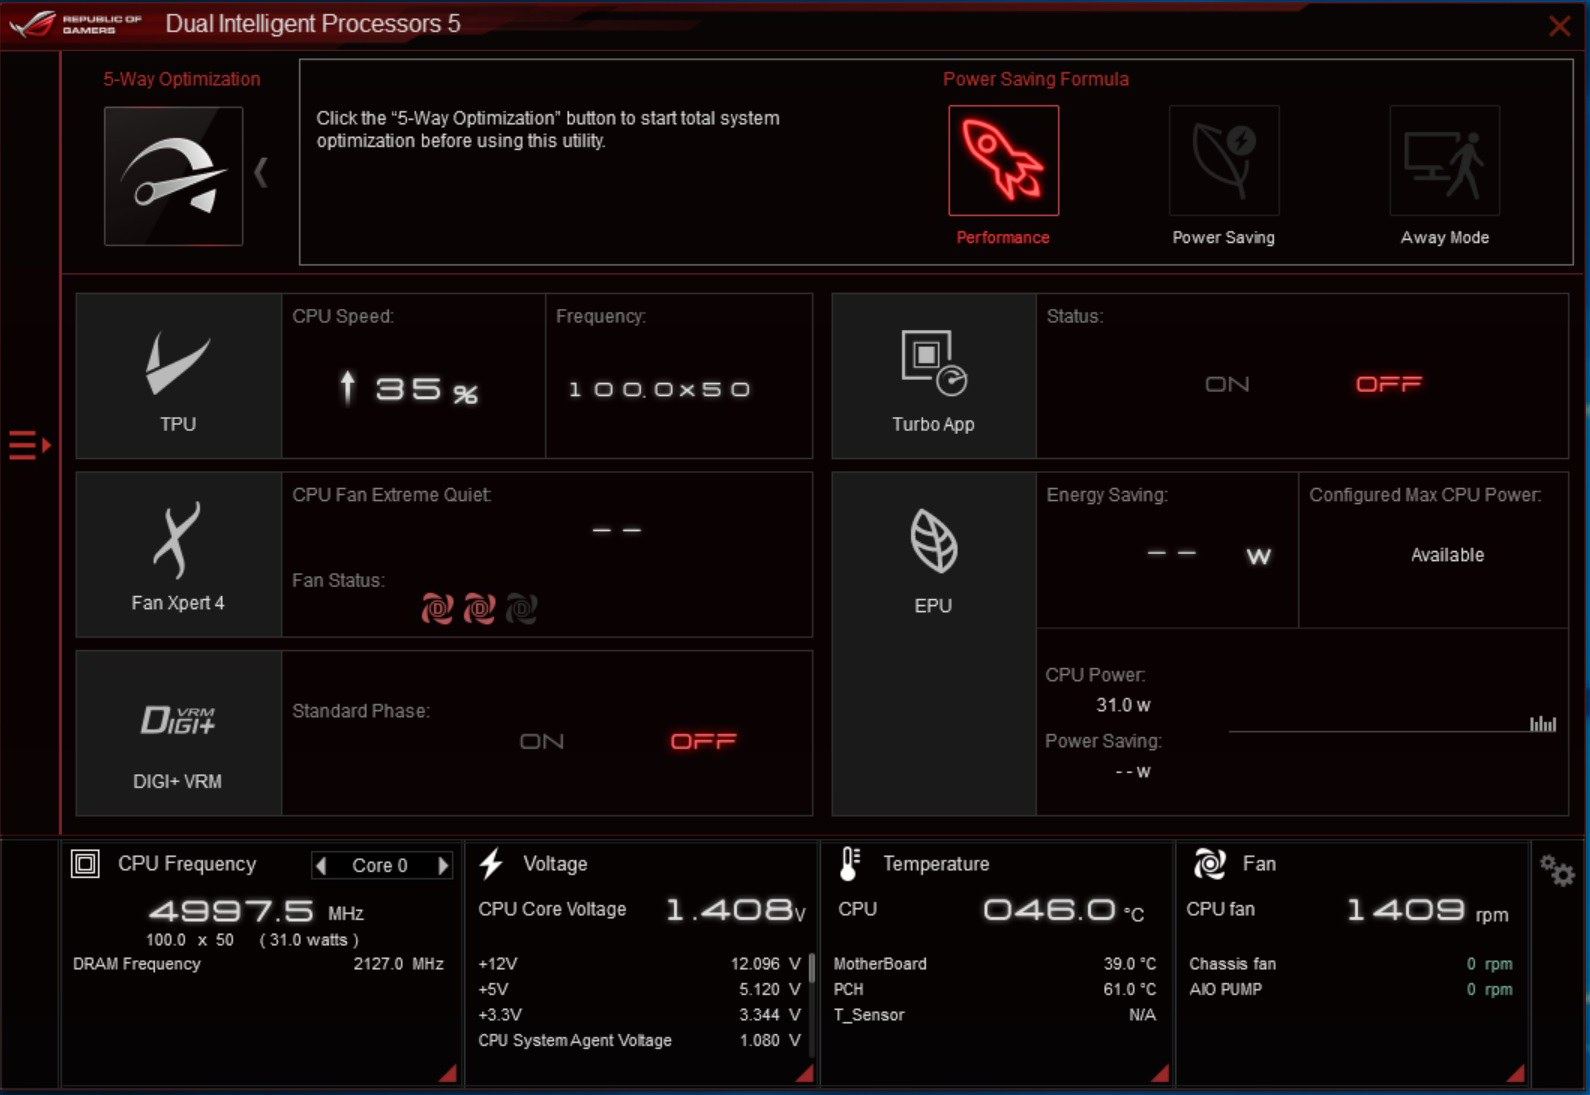Click the 35% CPU Speed value
1590x1095 pixels.
[x=427, y=389]
